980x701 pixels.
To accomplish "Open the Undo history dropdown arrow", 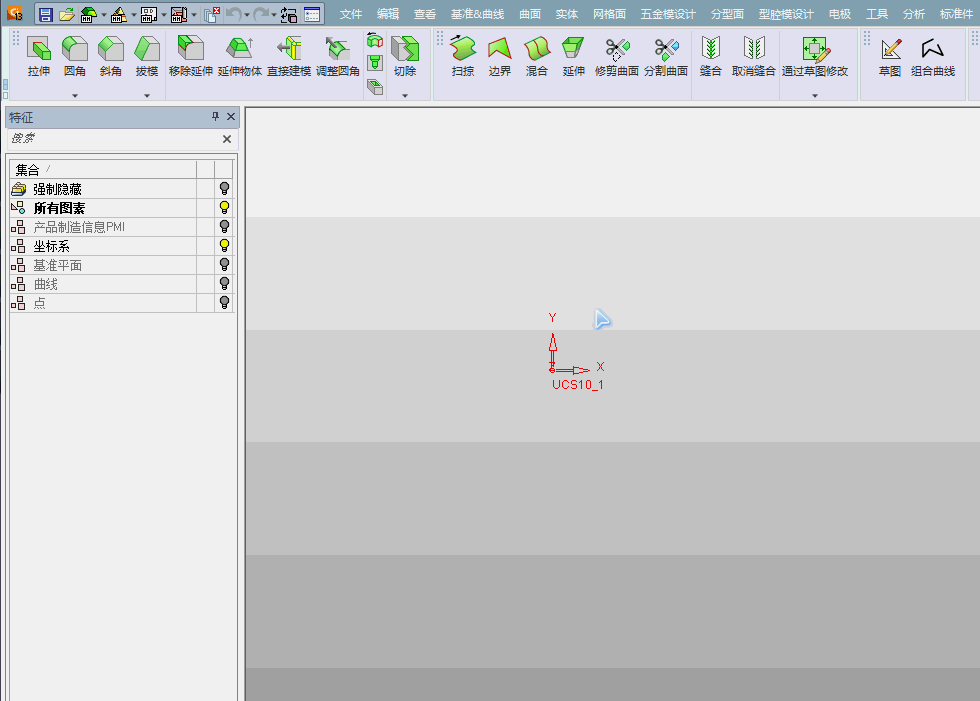I will (246, 14).
